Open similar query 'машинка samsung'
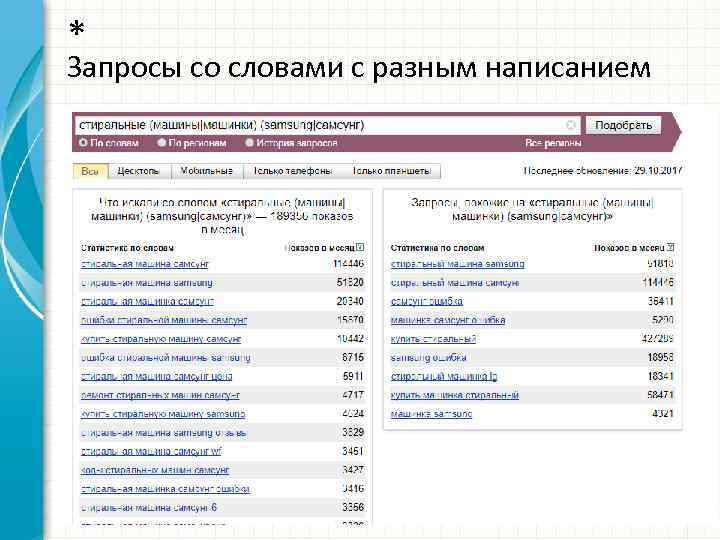The image size is (720, 540). tap(431, 414)
